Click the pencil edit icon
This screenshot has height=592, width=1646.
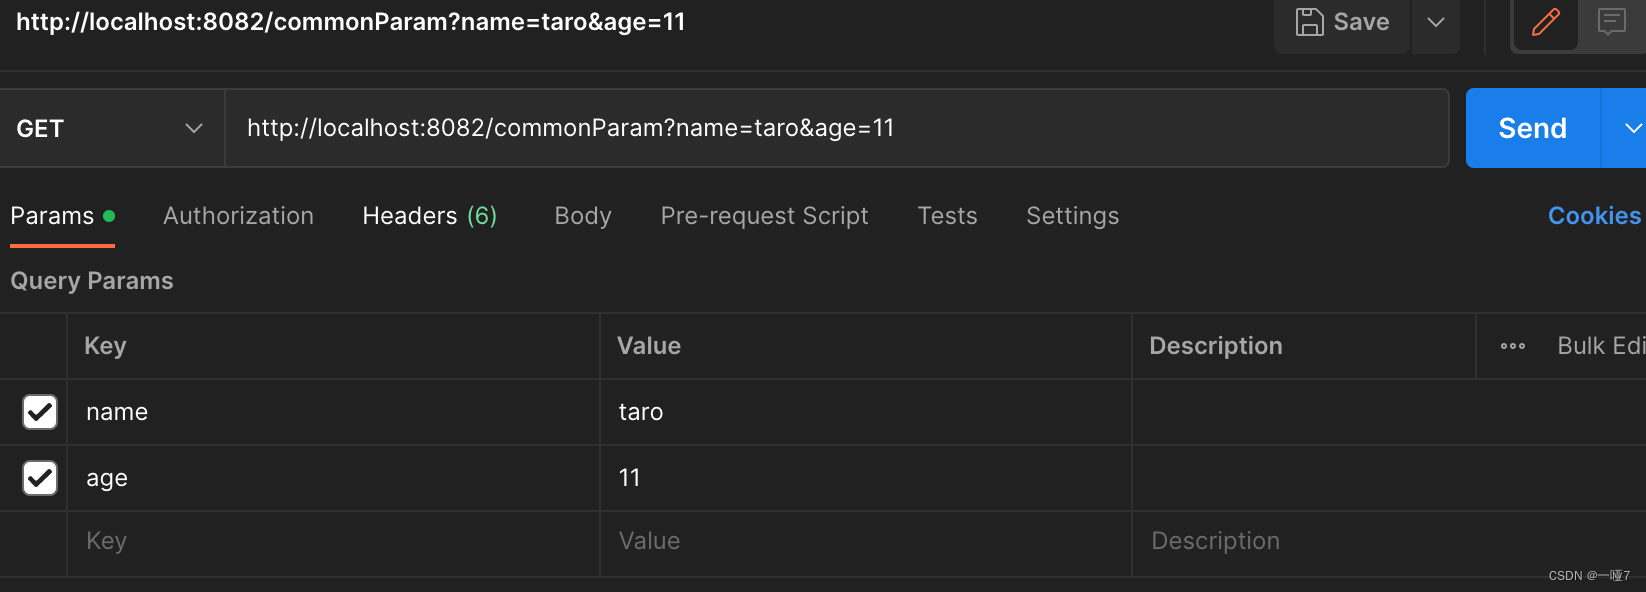(x=1545, y=22)
